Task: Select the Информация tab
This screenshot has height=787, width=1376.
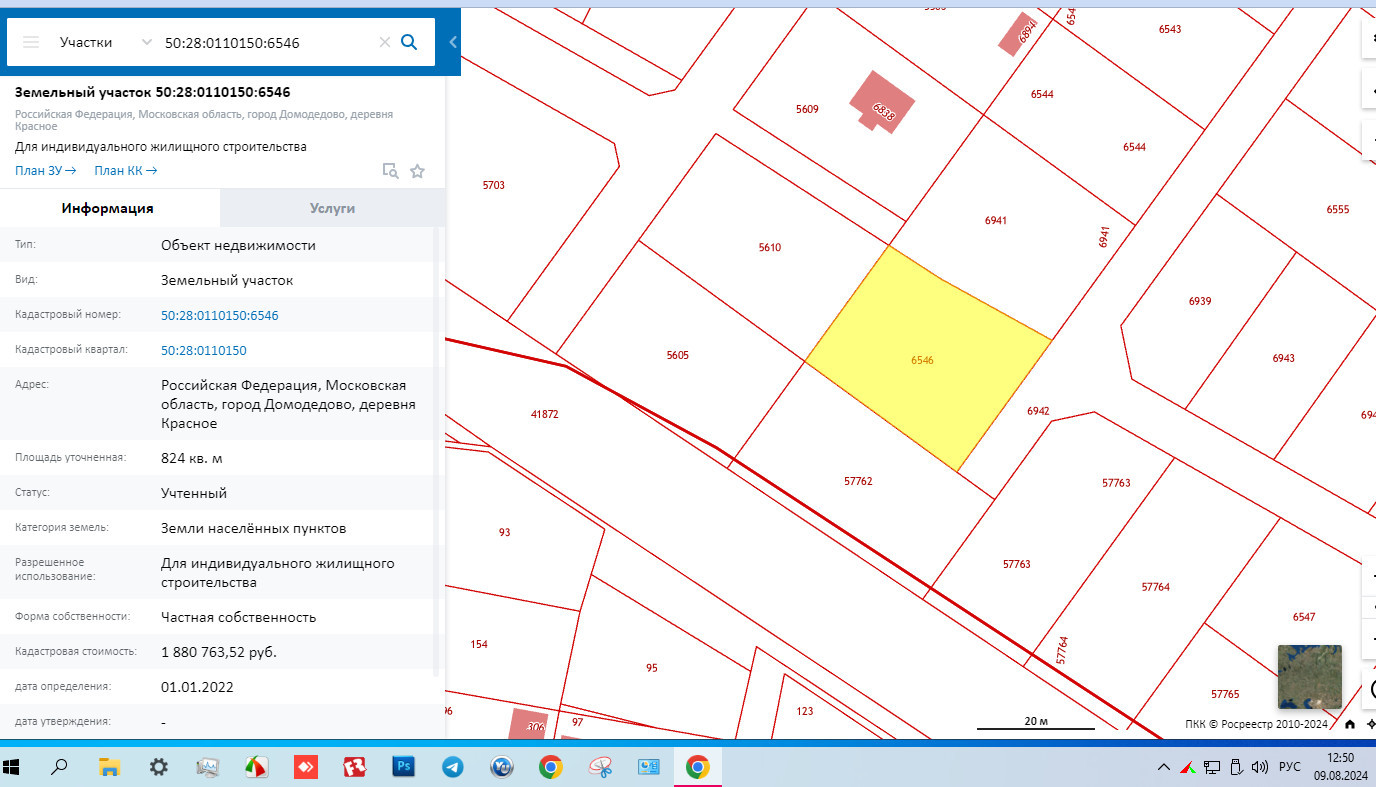Action: click(108, 208)
